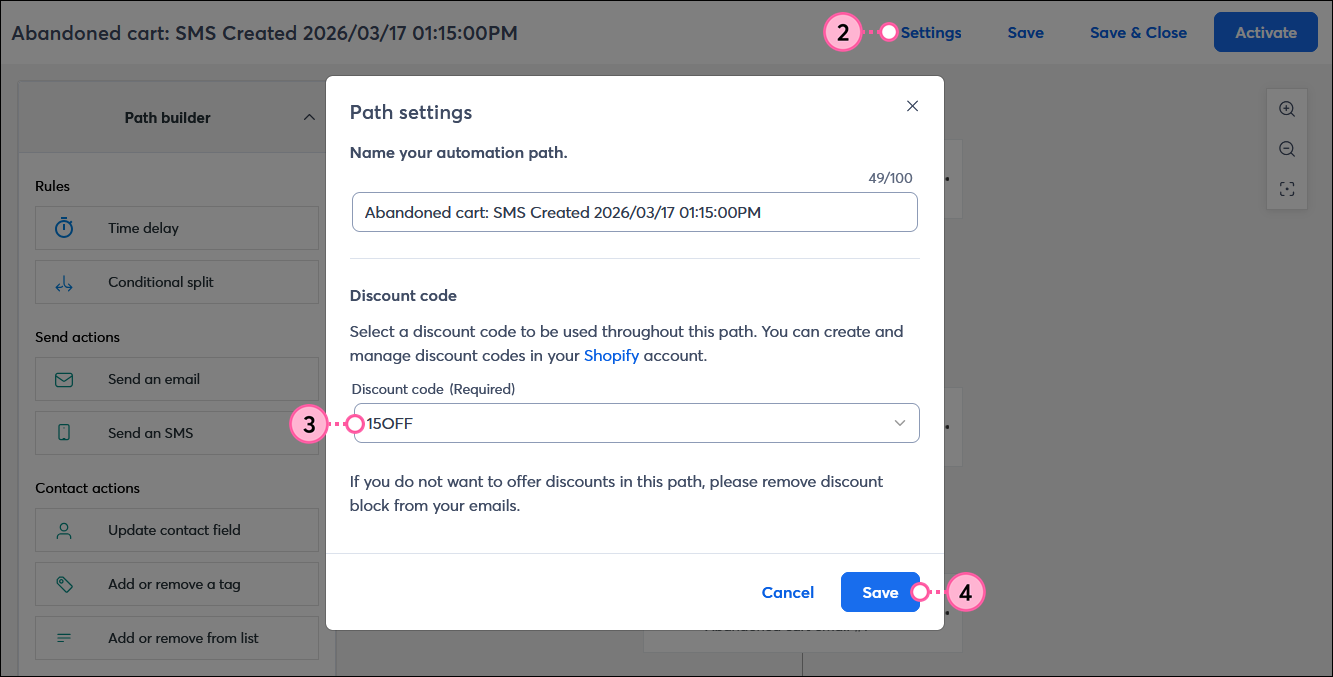Click the Send an SMS phone icon
This screenshot has height=677, width=1333.
(63, 432)
